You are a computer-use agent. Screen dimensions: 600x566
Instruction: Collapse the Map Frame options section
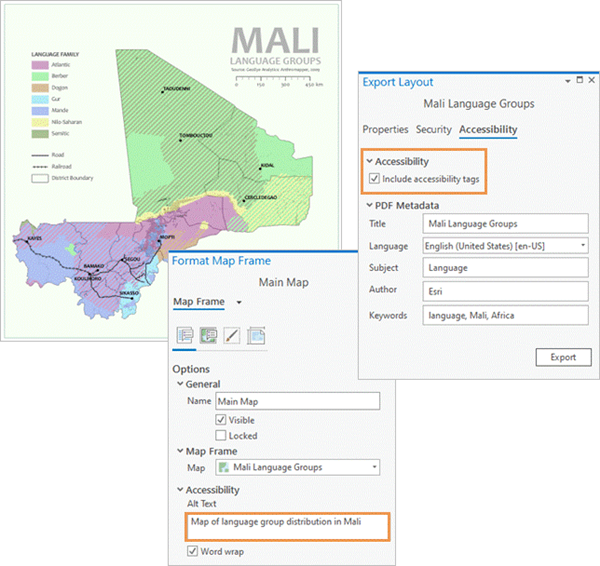(x=180, y=451)
